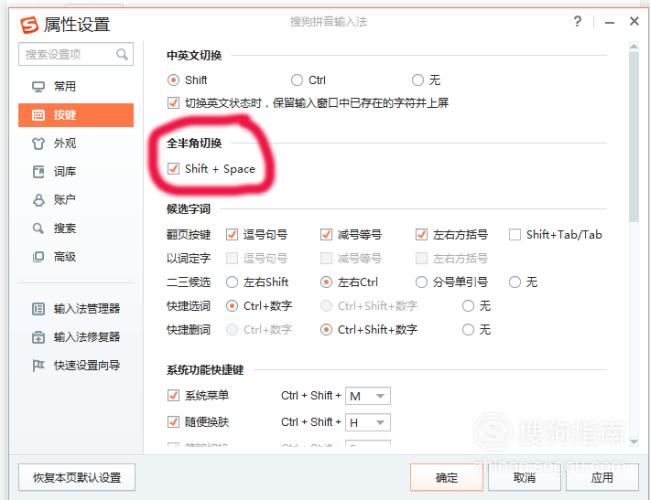Open the 高级 settings page
This screenshot has height=500, width=650.
[76, 257]
